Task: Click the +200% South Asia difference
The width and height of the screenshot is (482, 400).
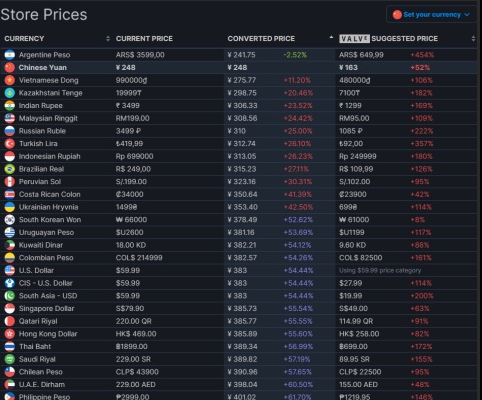Action: coord(422,295)
